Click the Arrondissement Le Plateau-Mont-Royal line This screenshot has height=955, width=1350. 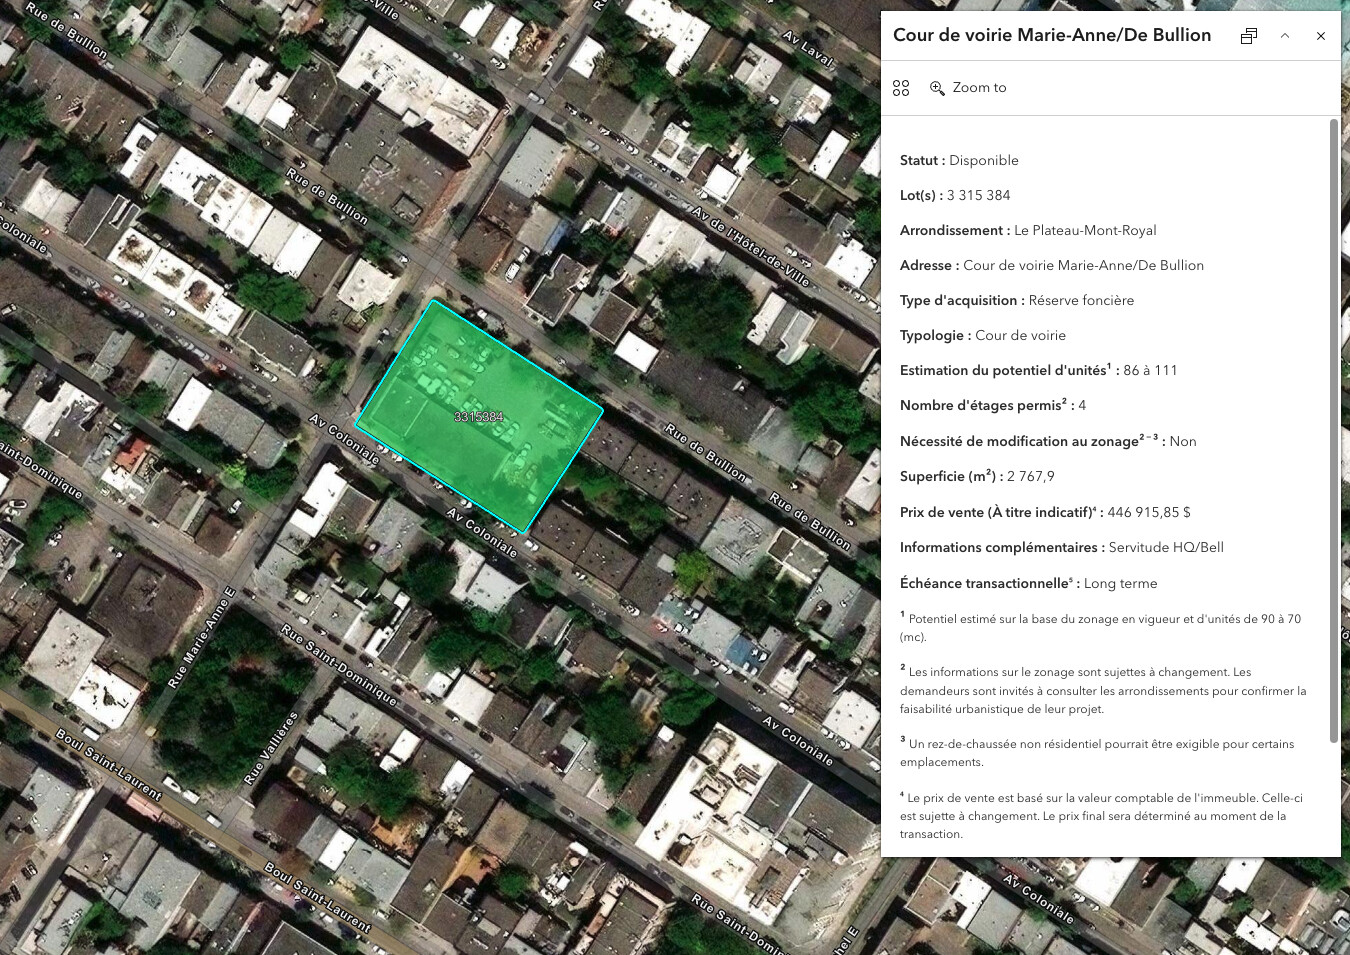pyautogui.click(x=1028, y=230)
